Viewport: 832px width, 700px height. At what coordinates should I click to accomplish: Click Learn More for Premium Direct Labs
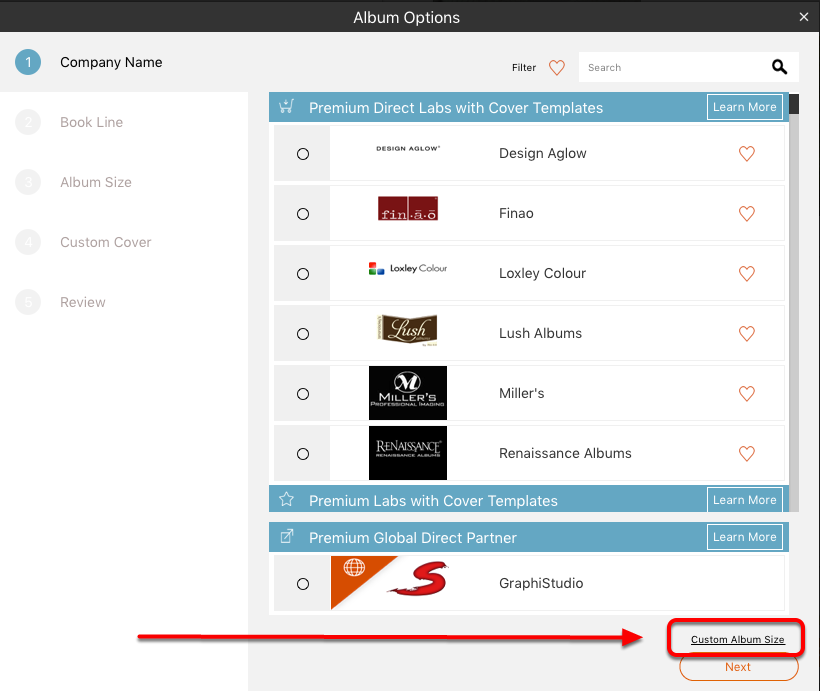(744, 107)
